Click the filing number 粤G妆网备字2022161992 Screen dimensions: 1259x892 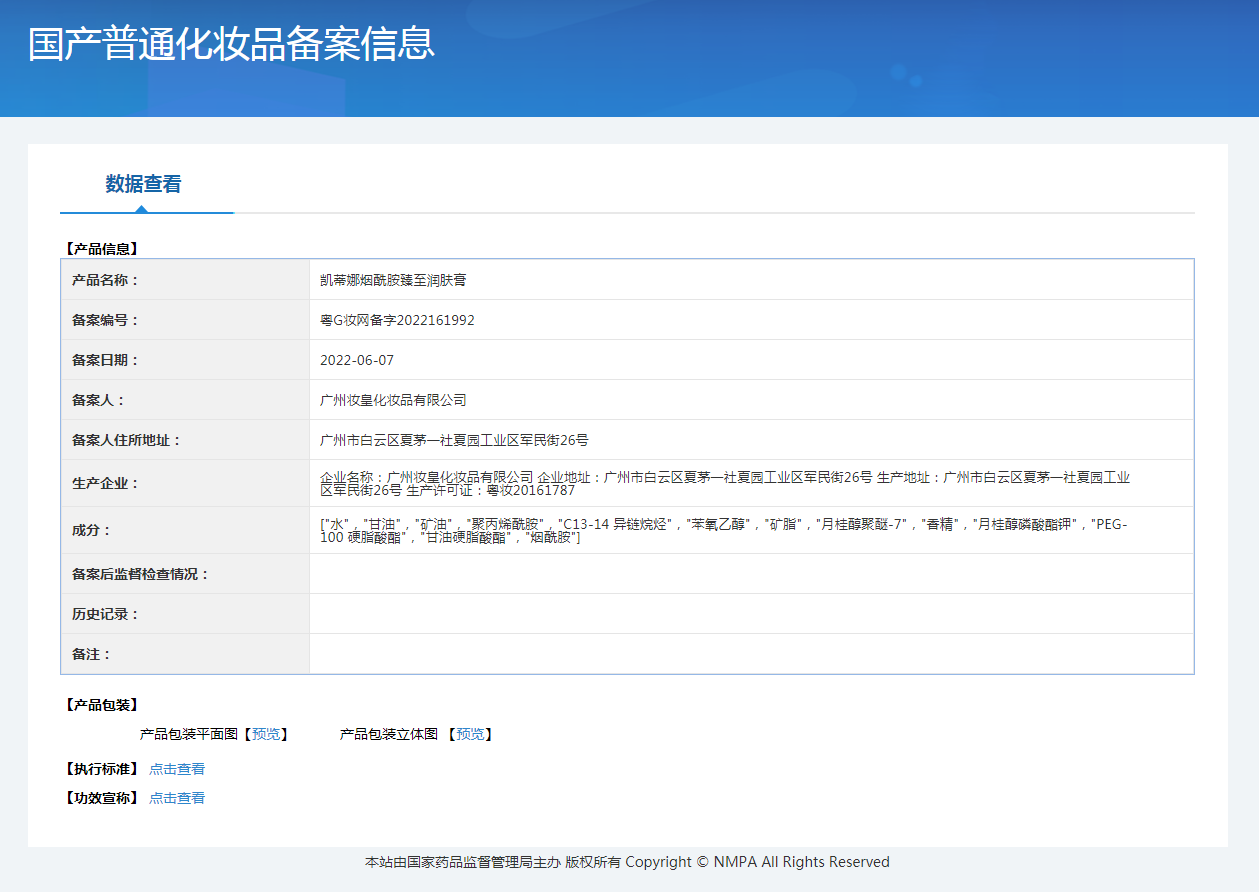point(397,320)
